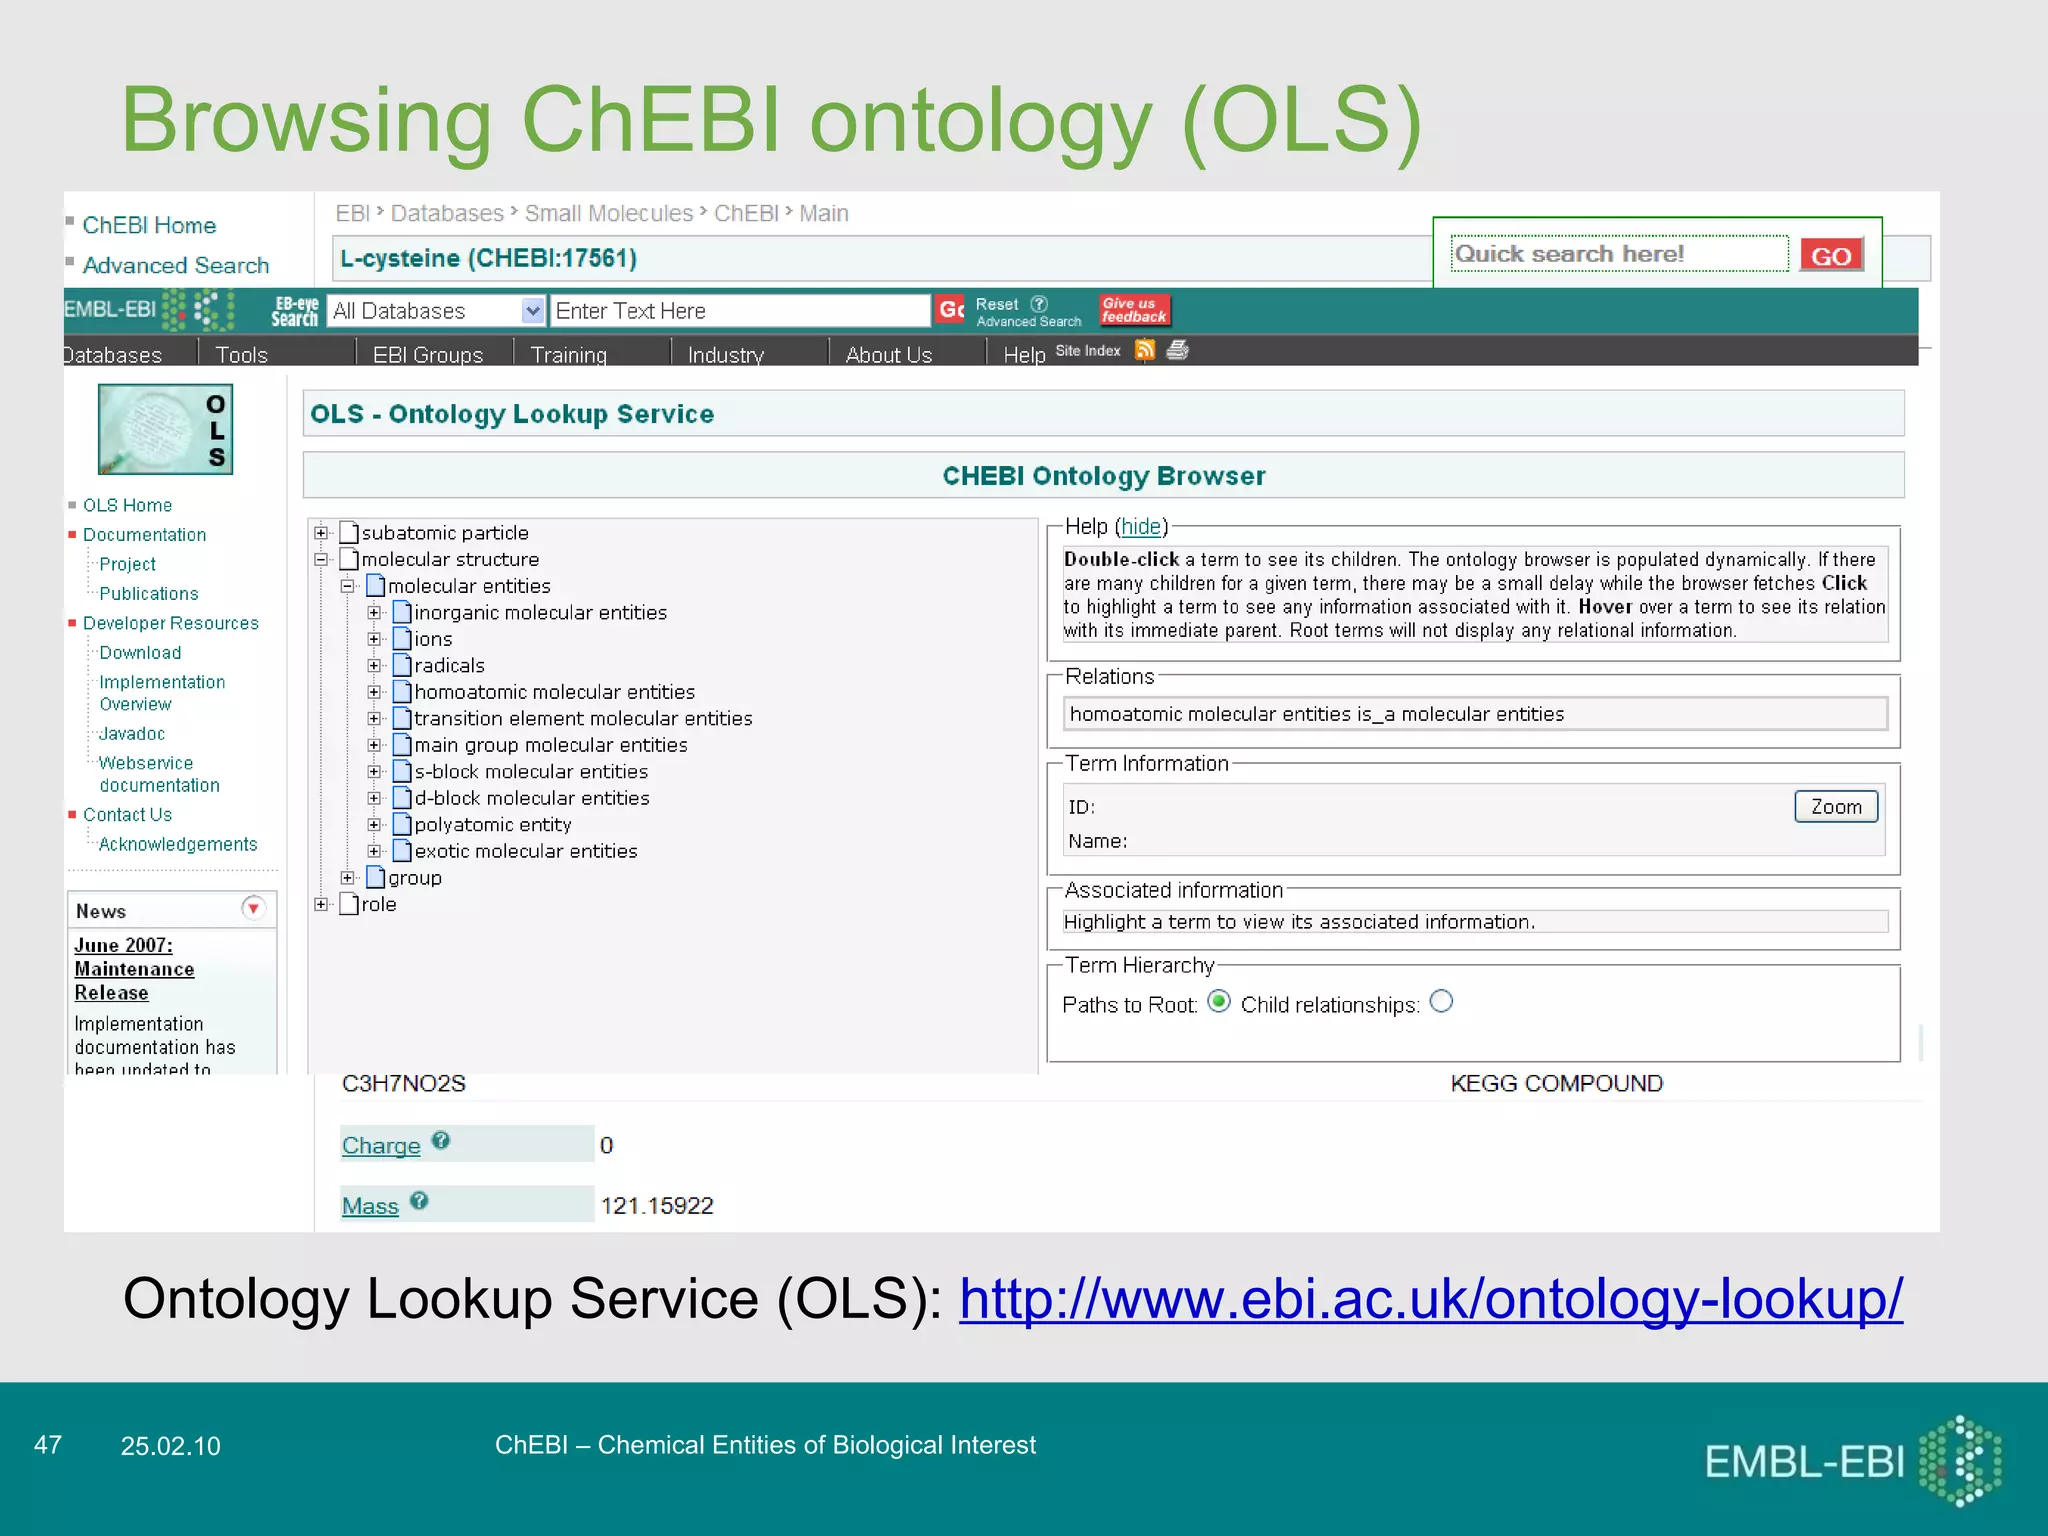The width and height of the screenshot is (2048, 1536).
Task: Open the OLS Home link
Action: [127, 505]
